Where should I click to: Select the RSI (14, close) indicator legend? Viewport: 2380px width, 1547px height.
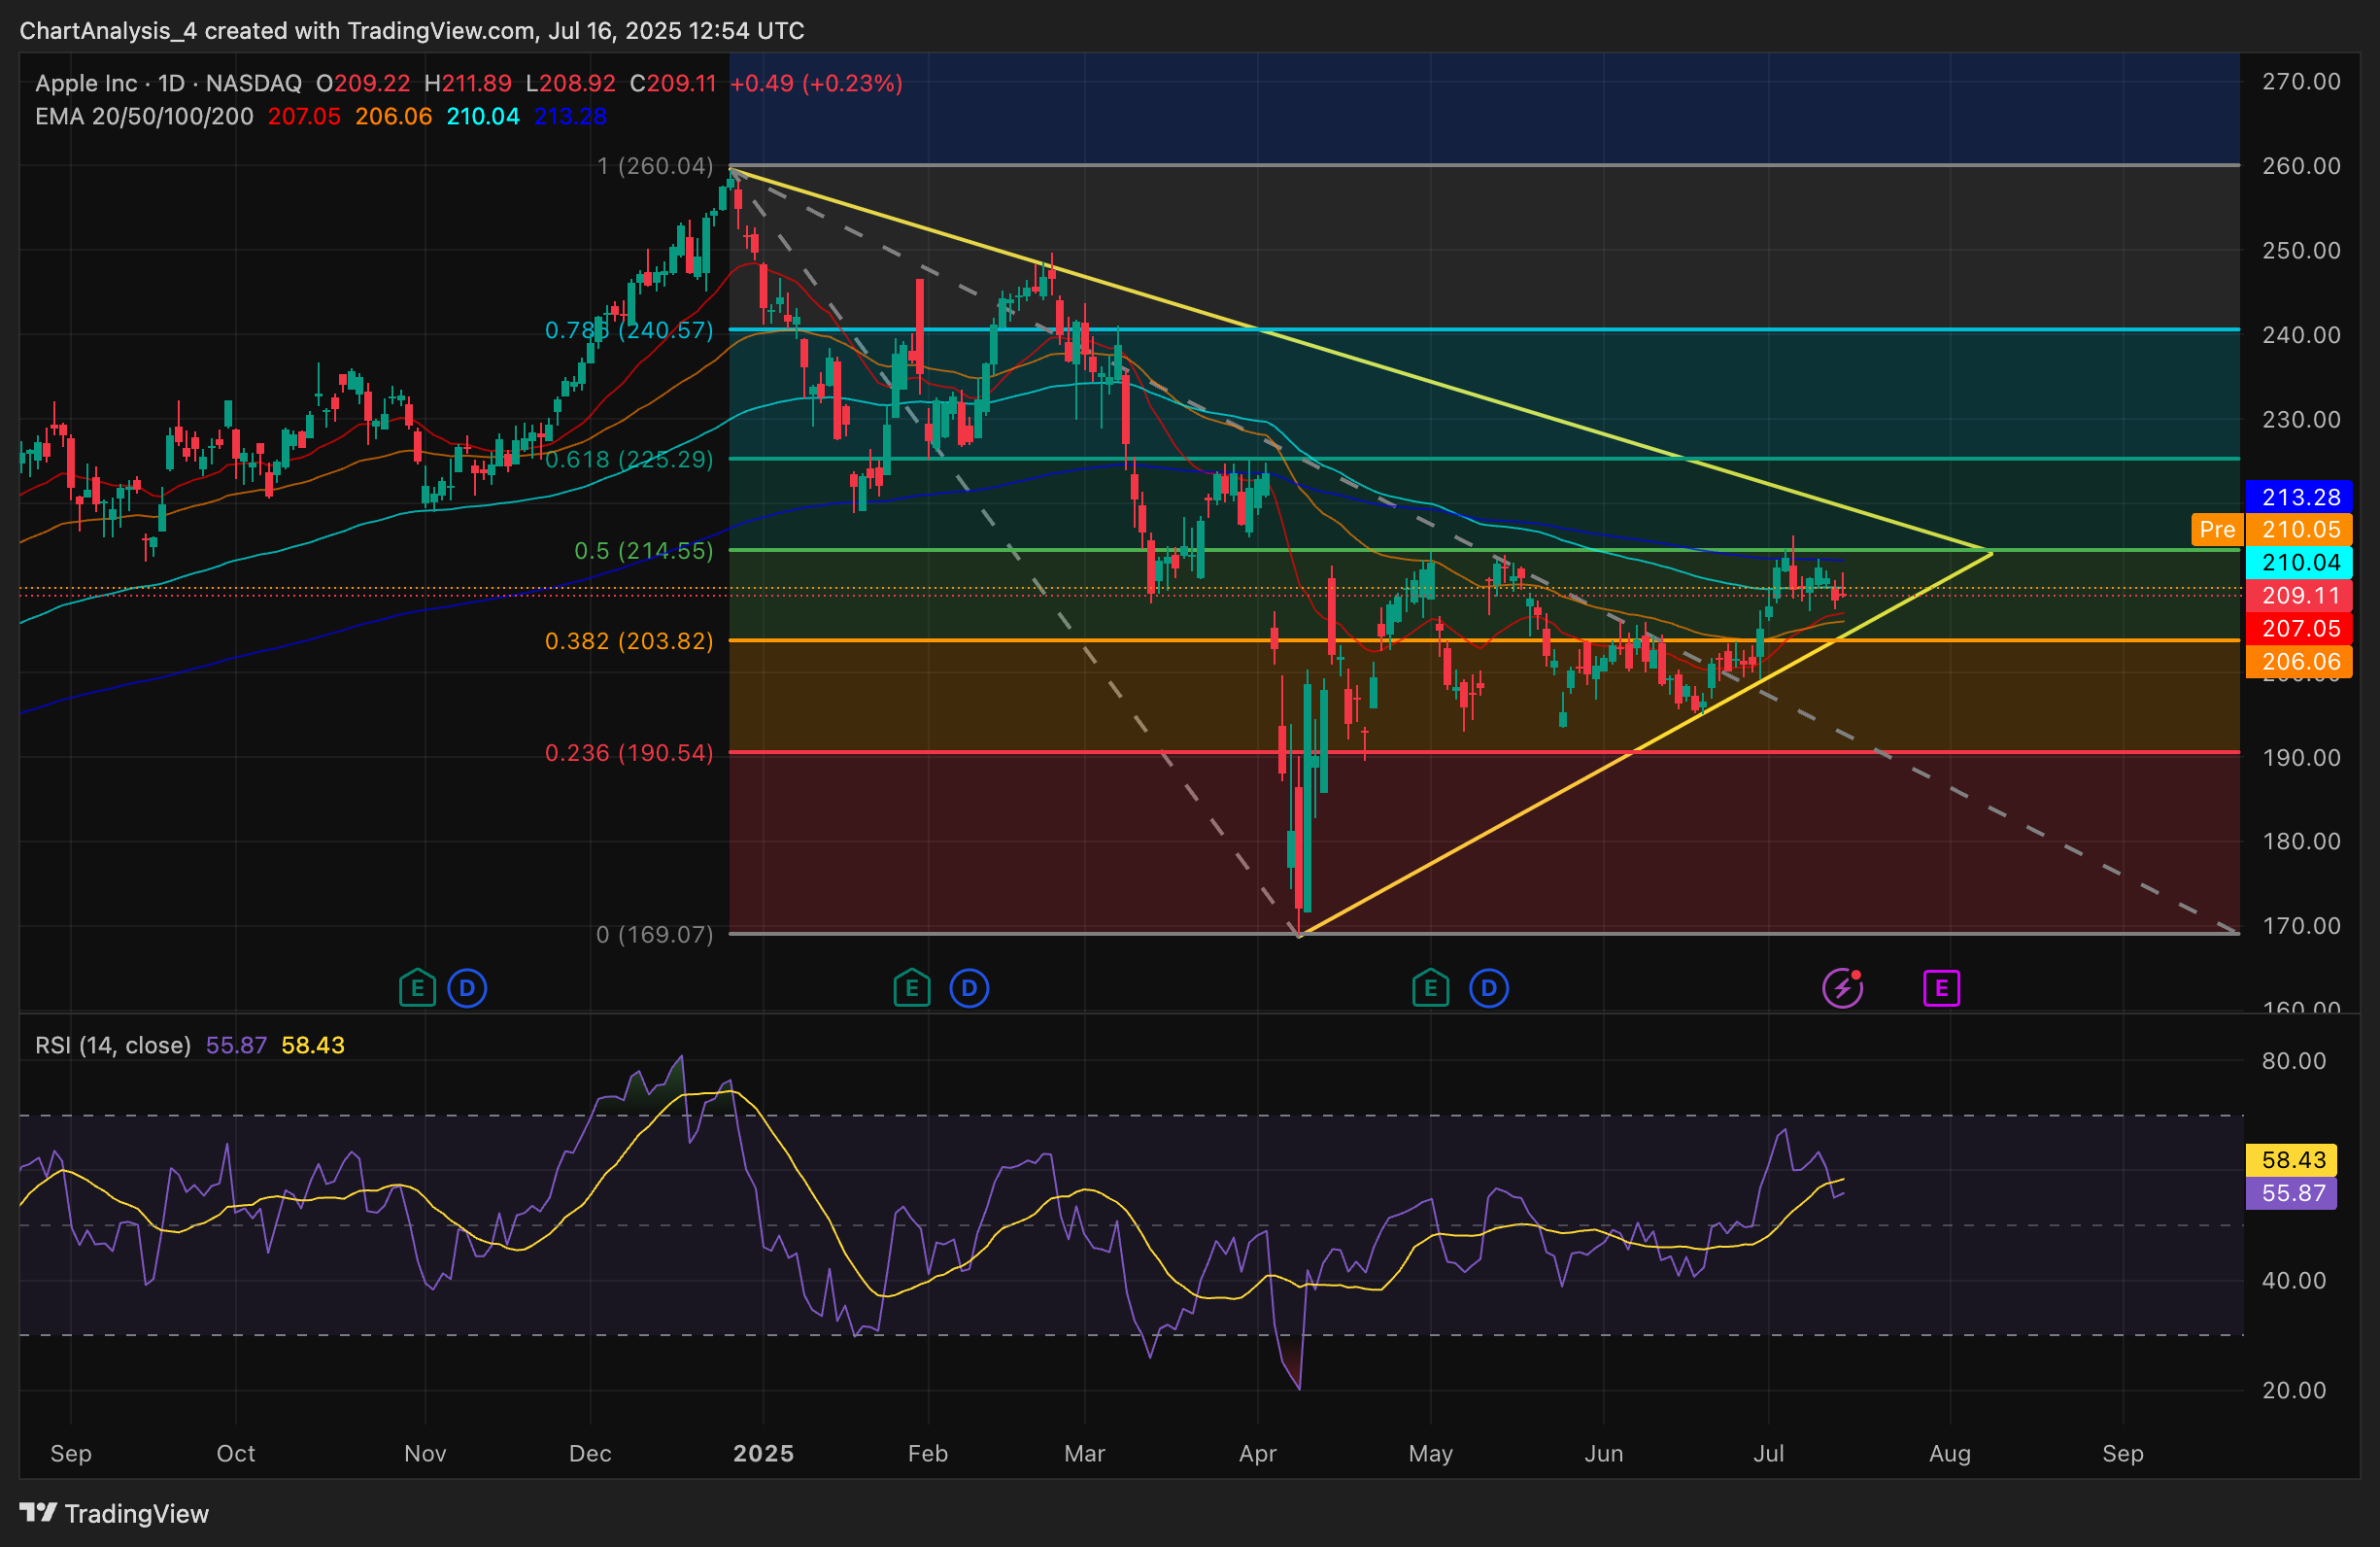pyautogui.click(x=113, y=1045)
